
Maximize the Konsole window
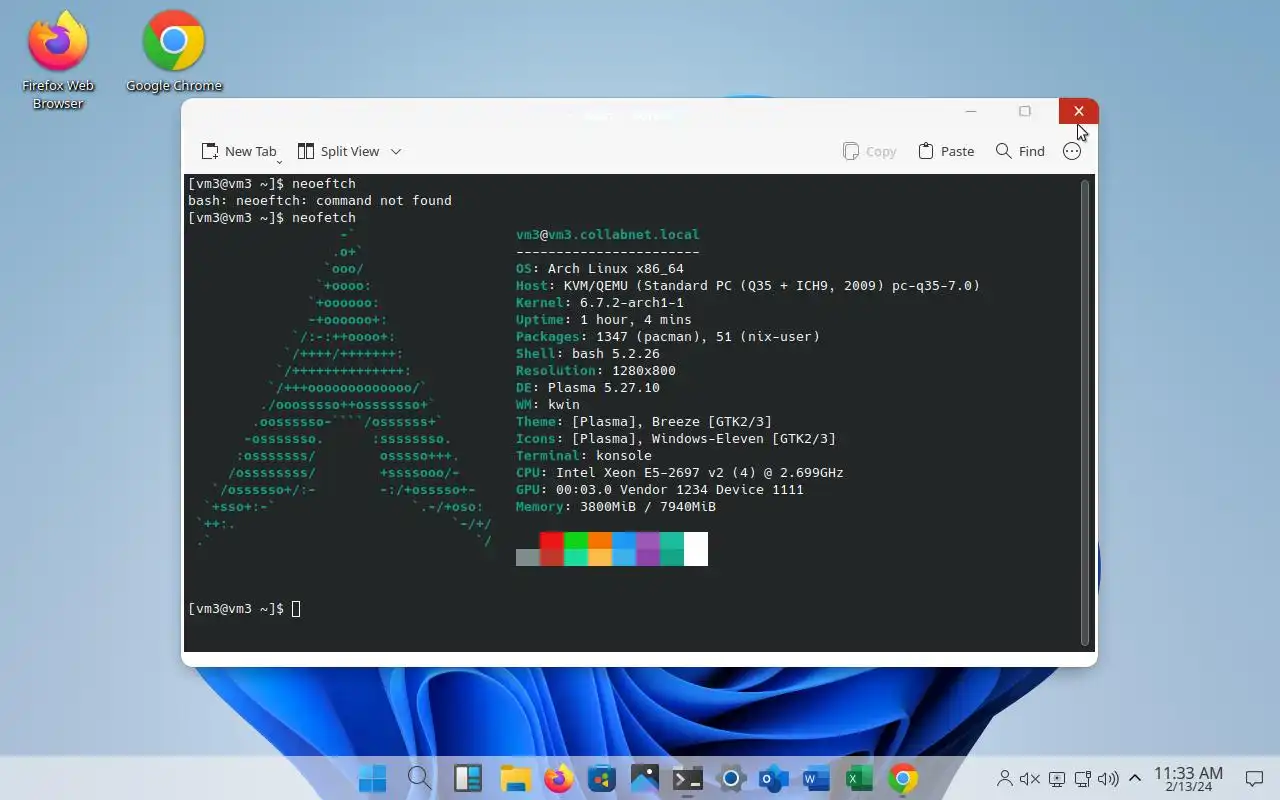pyautogui.click(x=1025, y=111)
